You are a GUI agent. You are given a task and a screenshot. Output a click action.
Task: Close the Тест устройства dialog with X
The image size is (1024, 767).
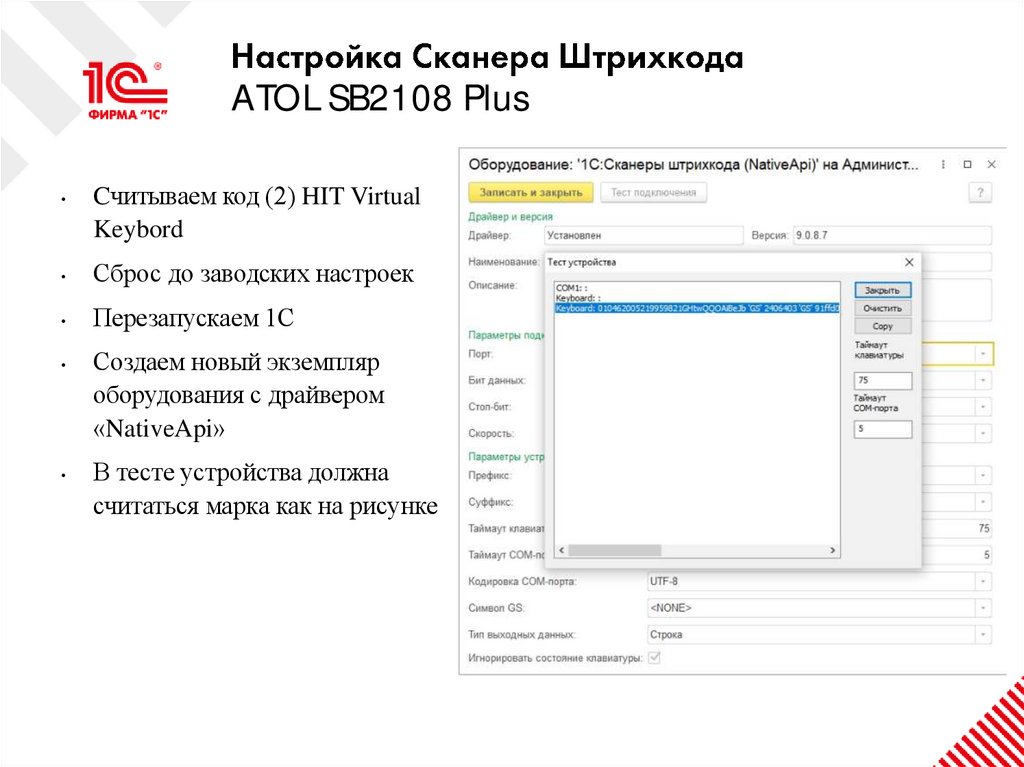click(908, 262)
